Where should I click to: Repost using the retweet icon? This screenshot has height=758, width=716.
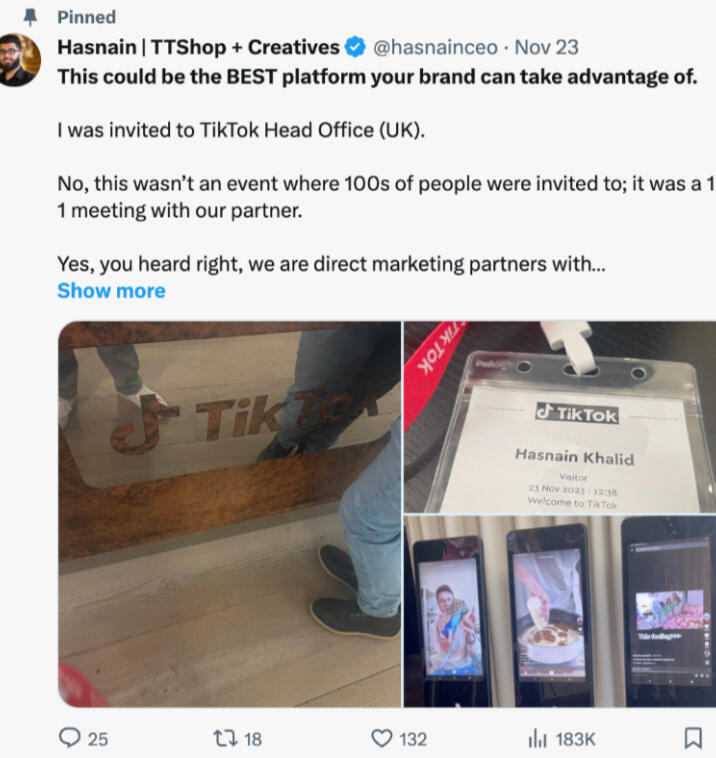(225, 738)
